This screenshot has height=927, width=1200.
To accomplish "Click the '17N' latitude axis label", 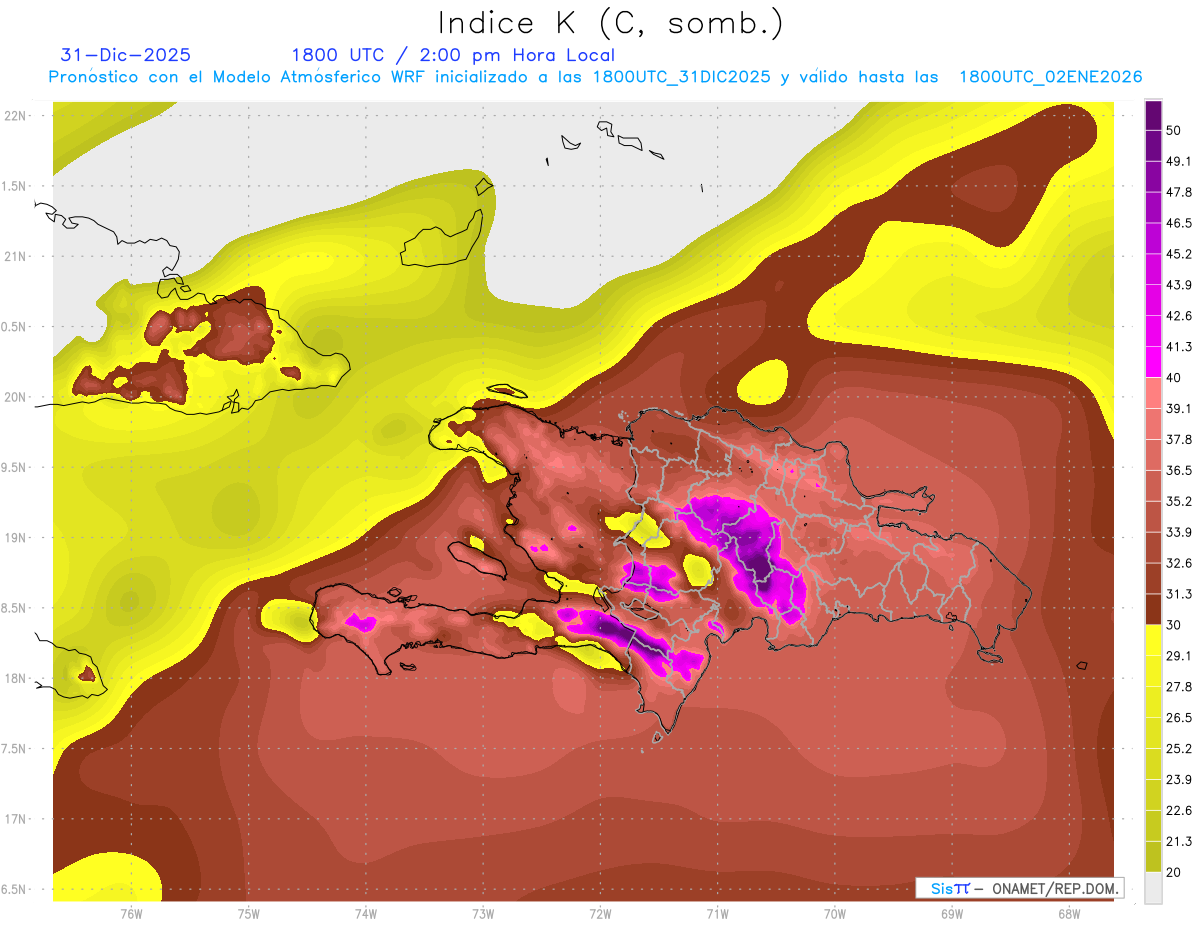I will 16,819.
